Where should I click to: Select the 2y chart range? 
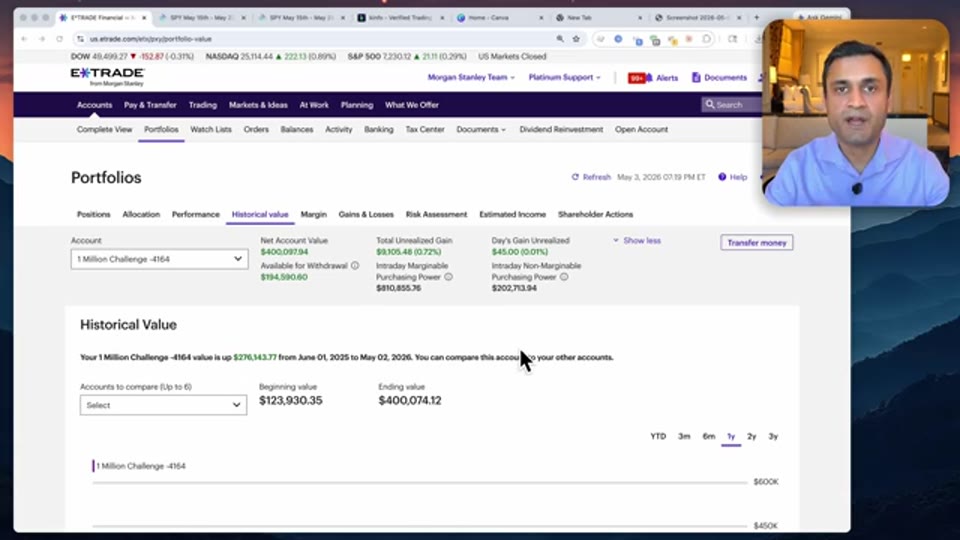(x=752, y=437)
